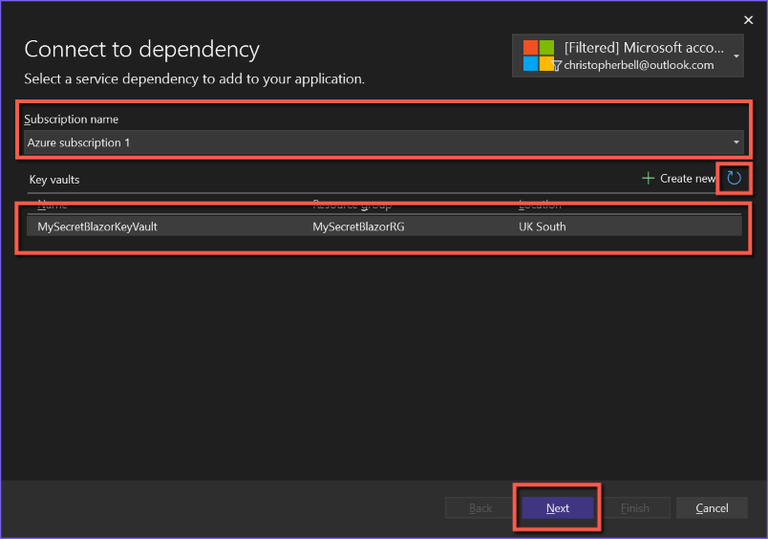The width and height of the screenshot is (768, 539).
Task: Click the refresh key vaults icon
Action: click(x=734, y=178)
